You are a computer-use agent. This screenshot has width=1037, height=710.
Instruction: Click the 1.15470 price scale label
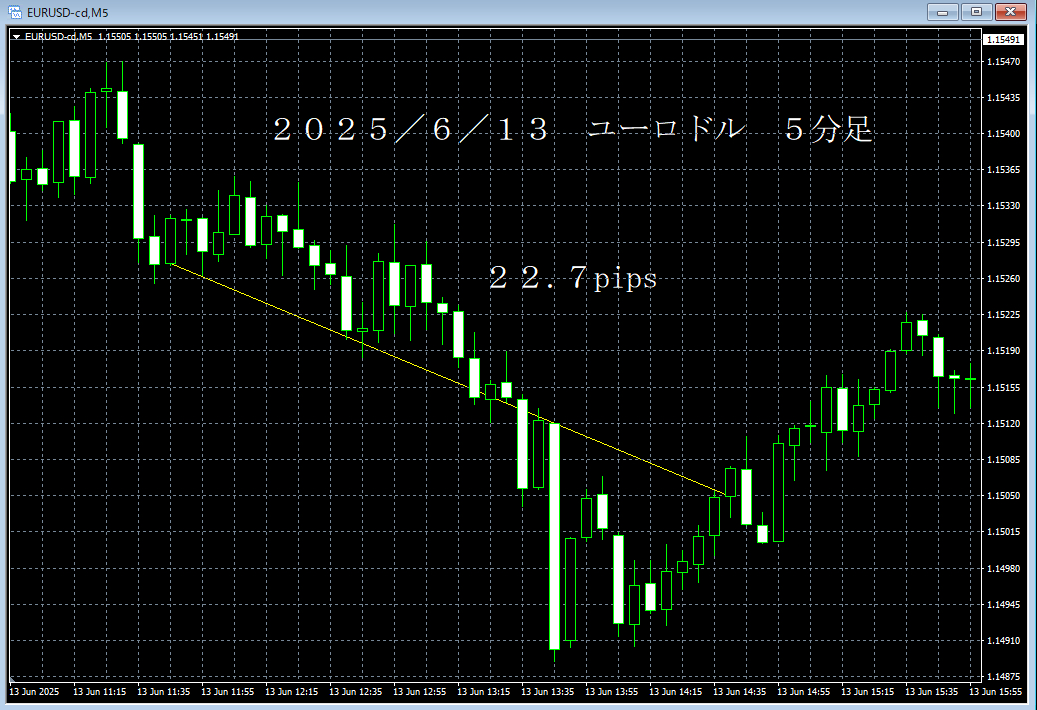click(1003, 61)
